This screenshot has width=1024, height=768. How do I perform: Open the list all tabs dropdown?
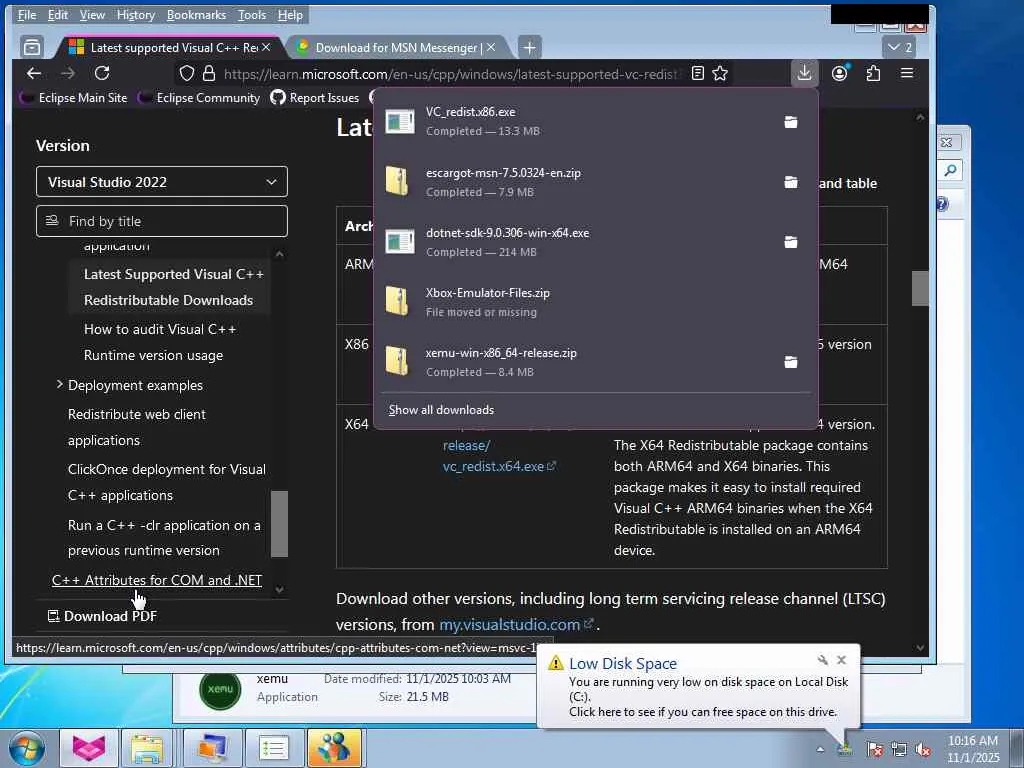pyautogui.click(x=899, y=48)
